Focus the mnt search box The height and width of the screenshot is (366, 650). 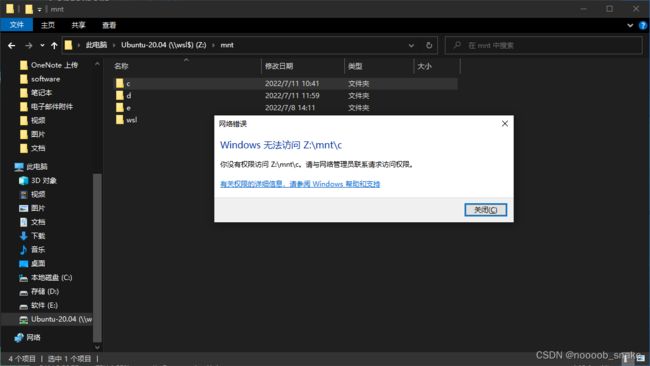543,45
